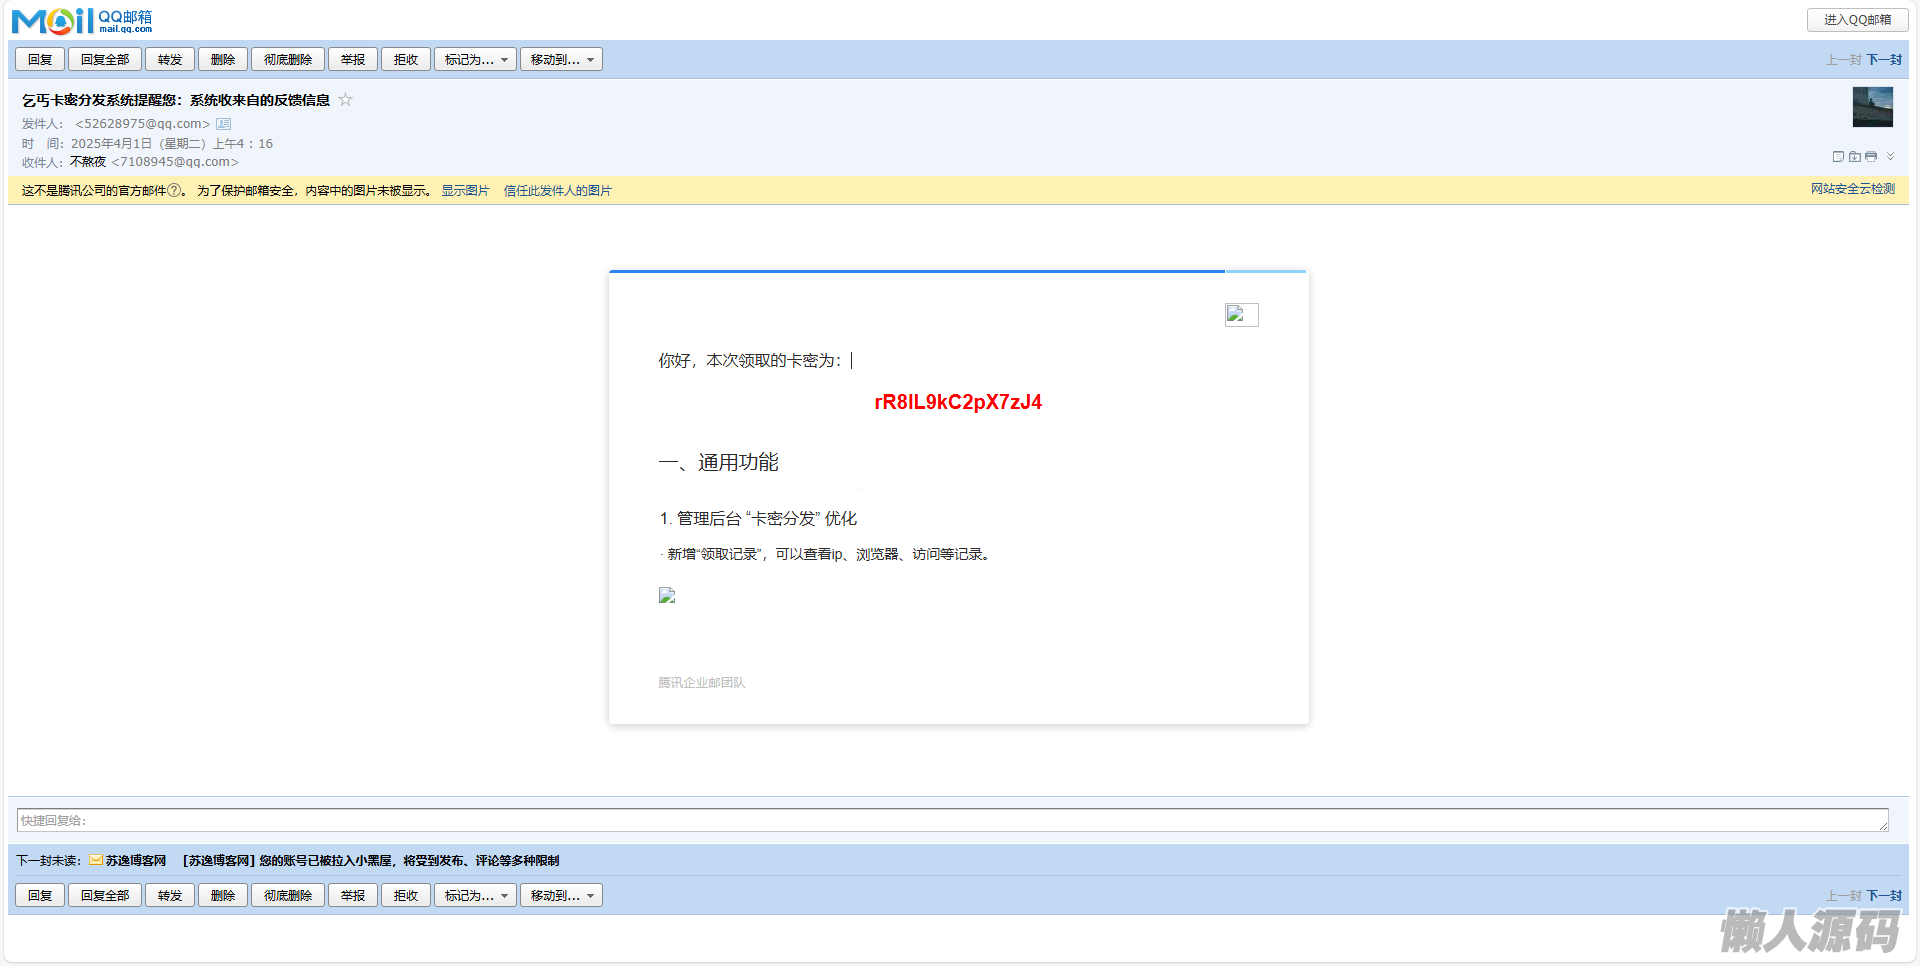Click the save-to-folder icon
Image resolution: width=1920 pixels, height=966 pixels.
pyautogui.click(x=1855, y=157)
